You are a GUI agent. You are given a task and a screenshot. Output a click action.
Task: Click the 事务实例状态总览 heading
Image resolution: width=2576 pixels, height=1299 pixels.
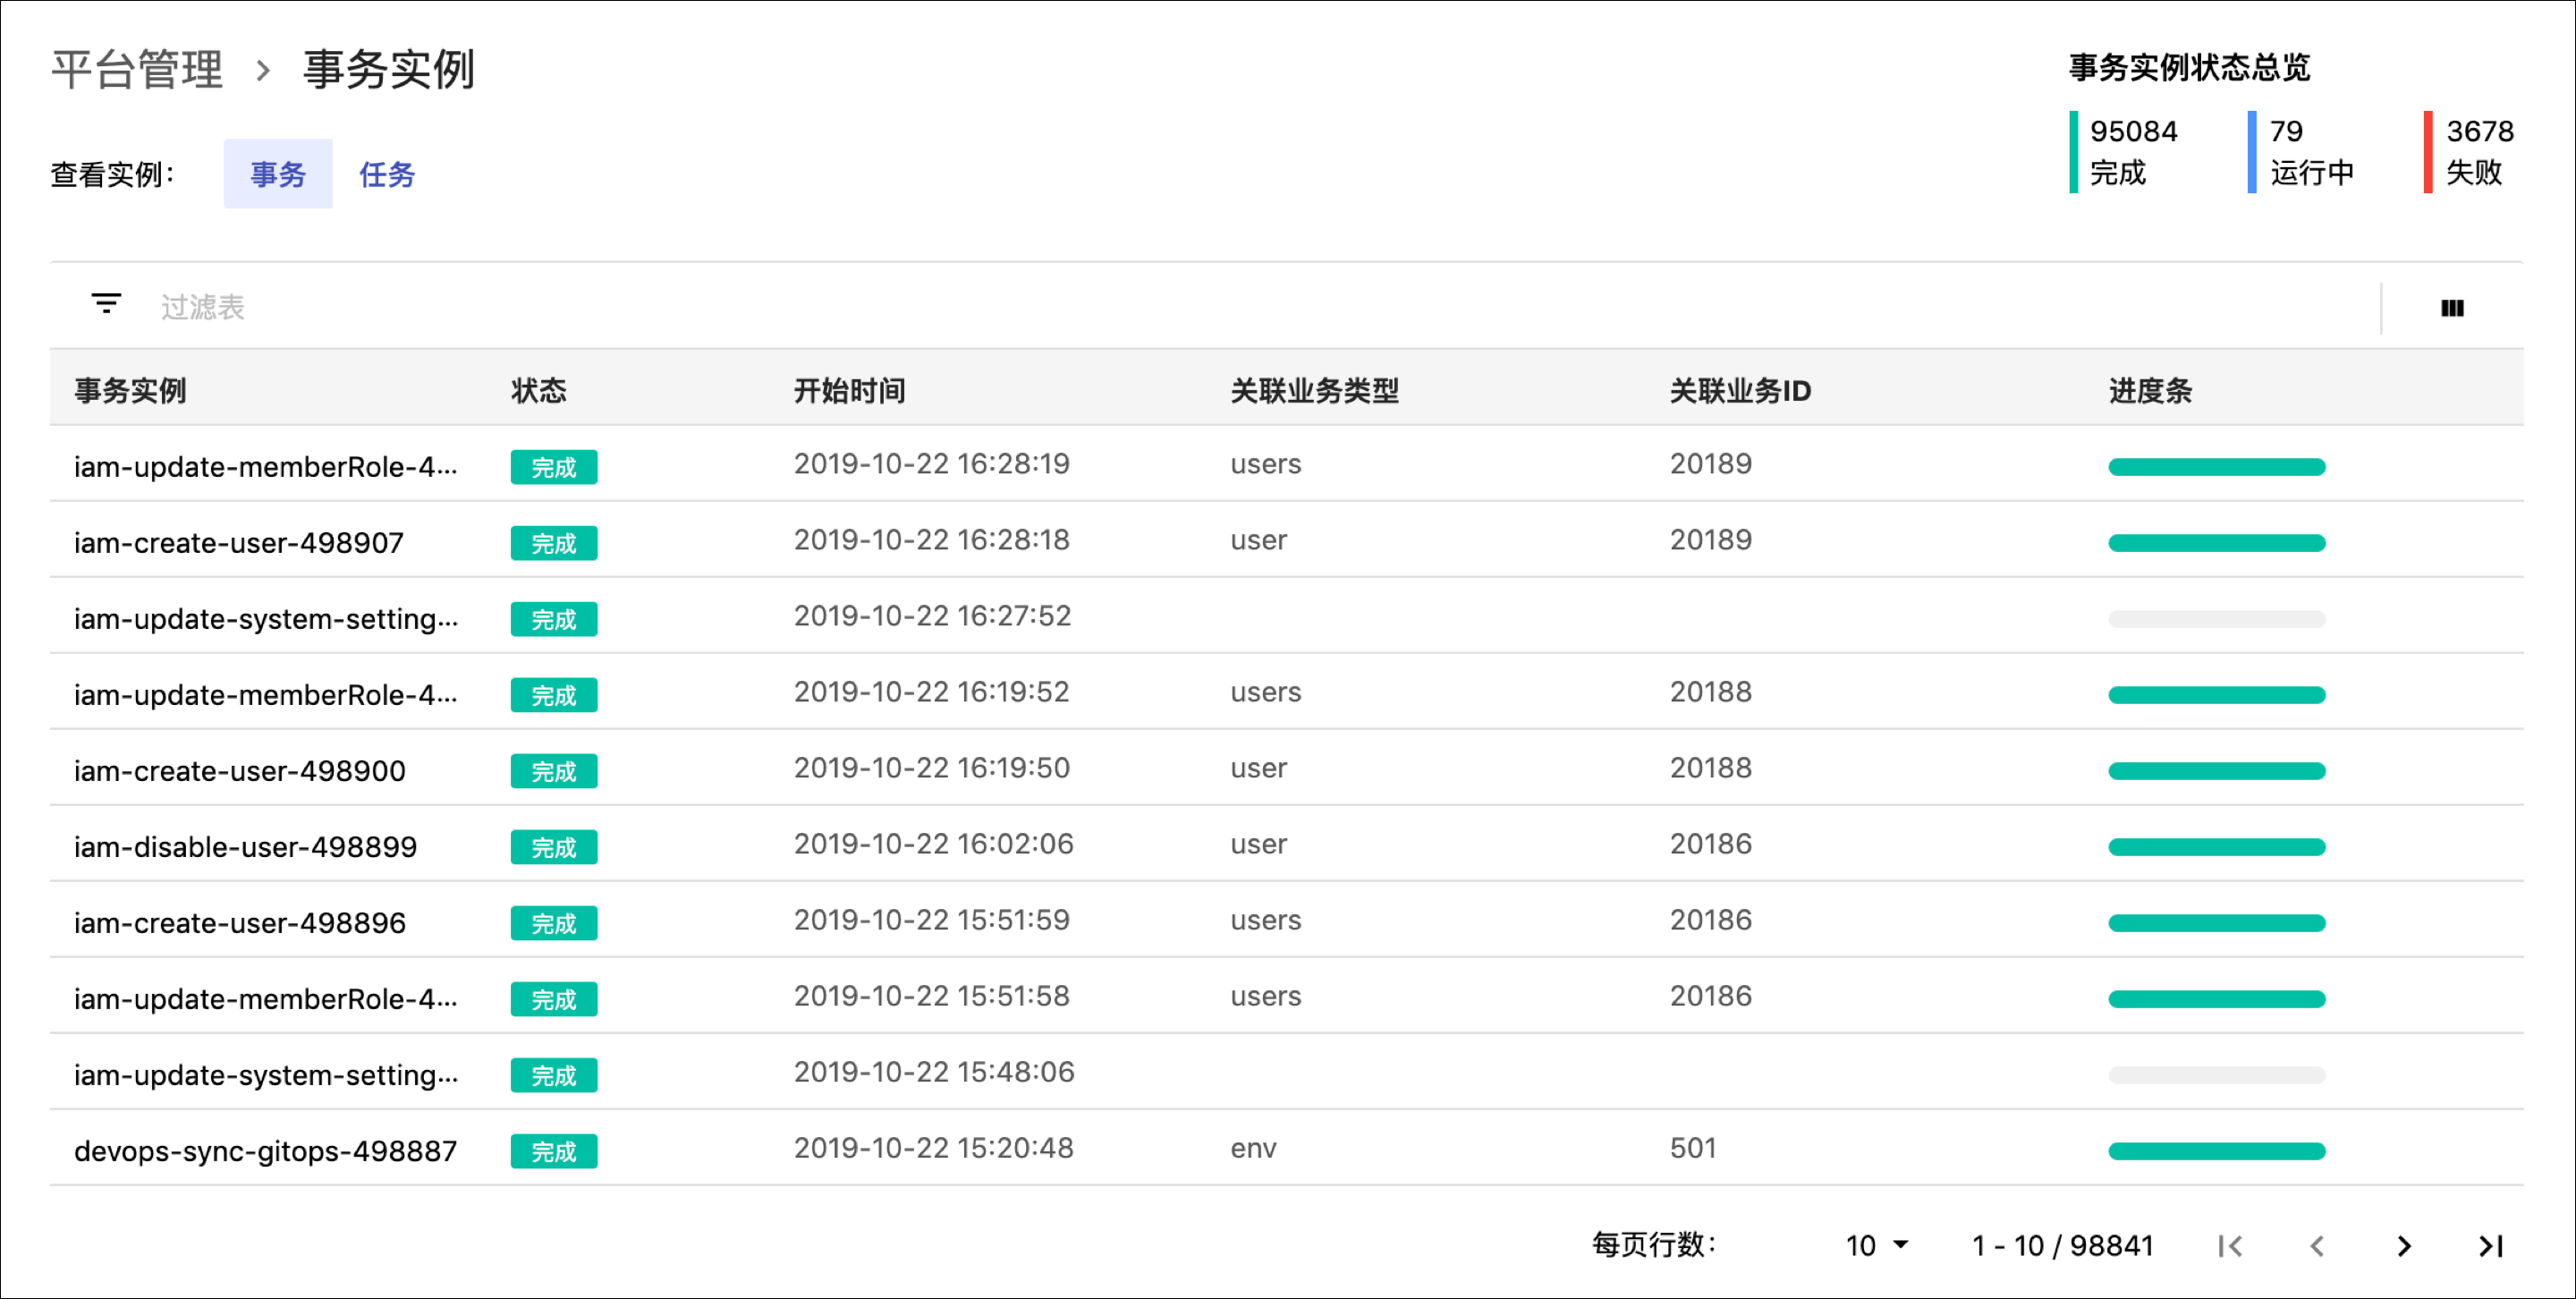click(2190, 68)
